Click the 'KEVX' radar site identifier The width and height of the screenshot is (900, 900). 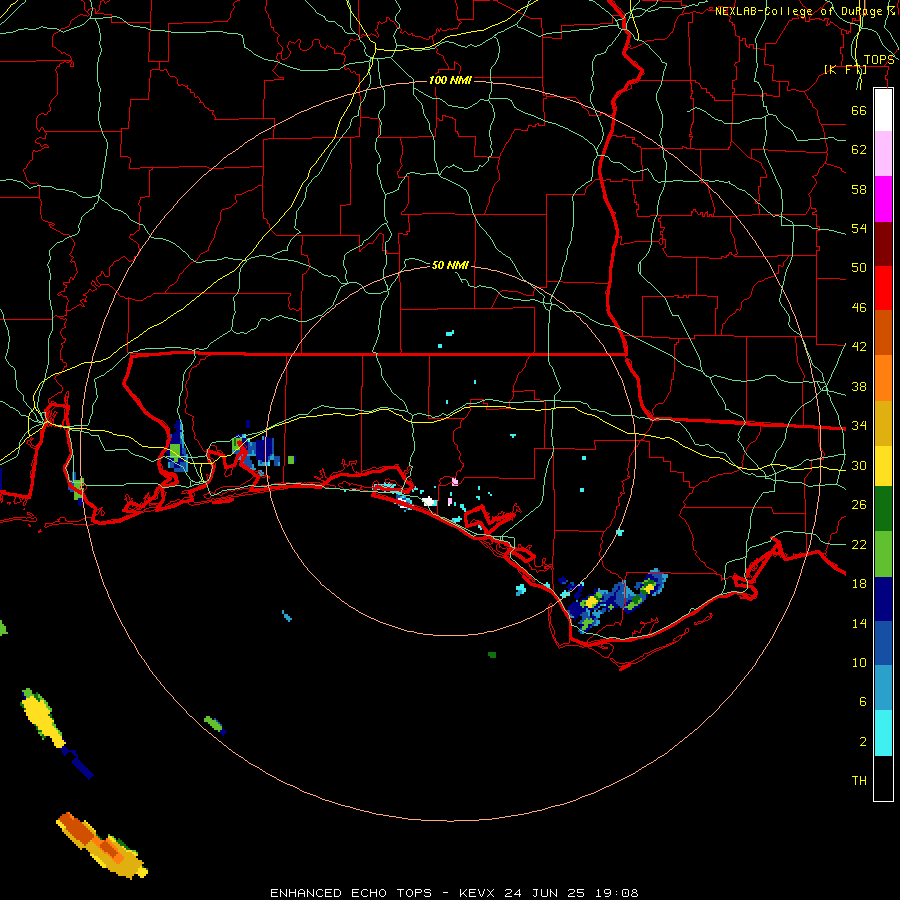click(x=479, y=893)
